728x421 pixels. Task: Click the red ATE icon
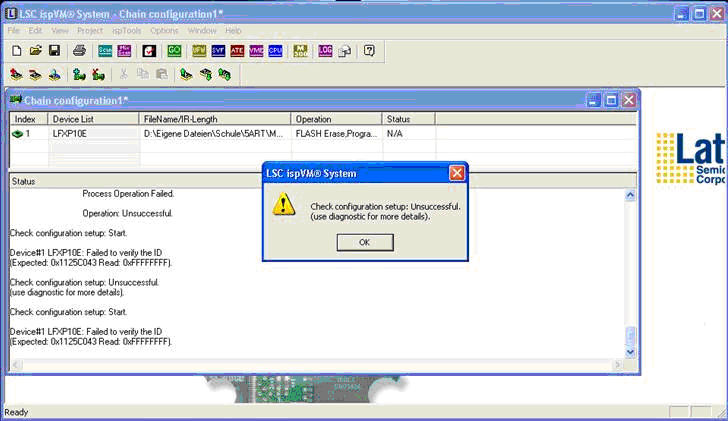click(237, 51)
